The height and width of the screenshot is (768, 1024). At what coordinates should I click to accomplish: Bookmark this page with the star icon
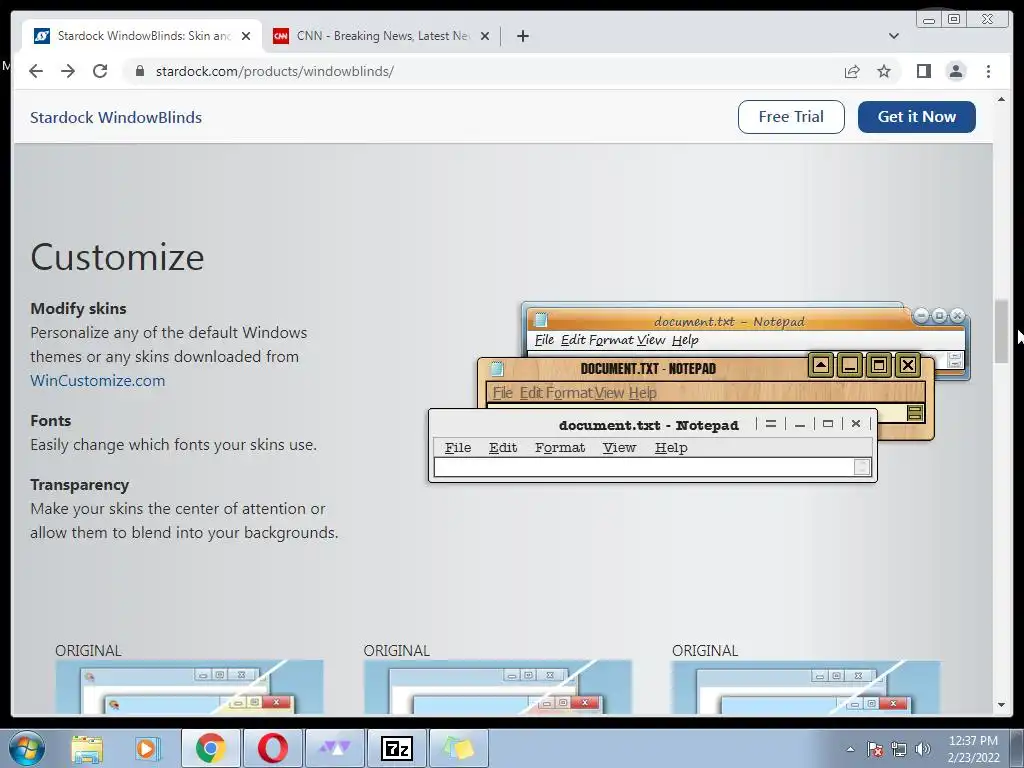[x=884, y=71]
